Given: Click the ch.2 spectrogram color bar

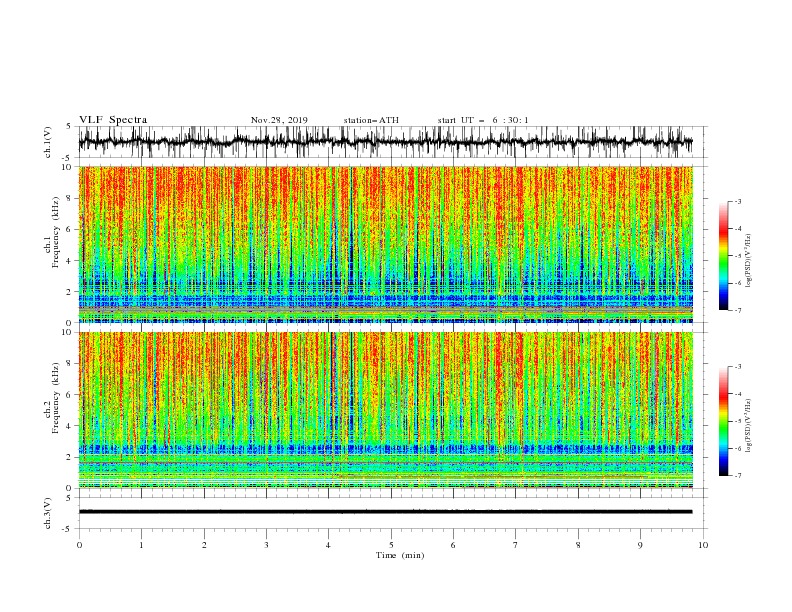Looking at the screenshot, I should [x=723, y=421].
